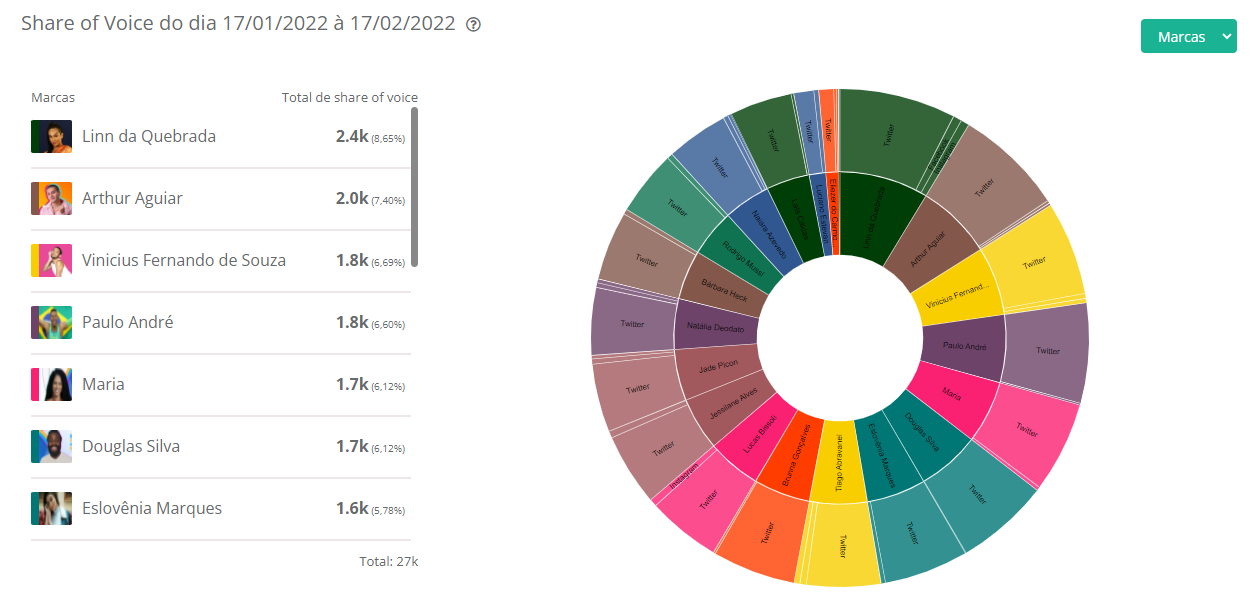Viewport: 1249px width, 610px height.
Task: Select Vinicius Fernando de Souza avatar
Action: 51,261
